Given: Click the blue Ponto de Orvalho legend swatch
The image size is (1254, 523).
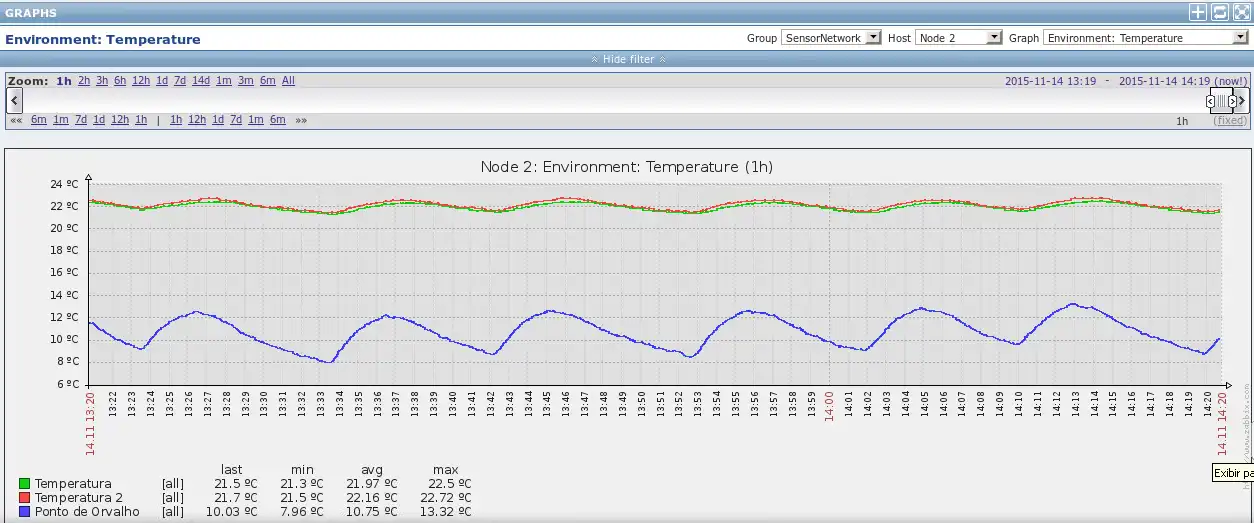Looking at the screenshot, I should click(x=25, y=512).
